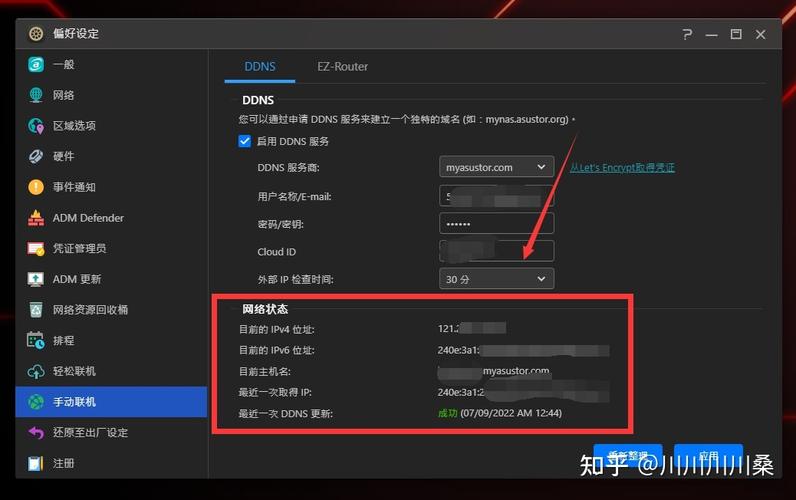Click the 硬件 hardware icon

tap(36, 156)
